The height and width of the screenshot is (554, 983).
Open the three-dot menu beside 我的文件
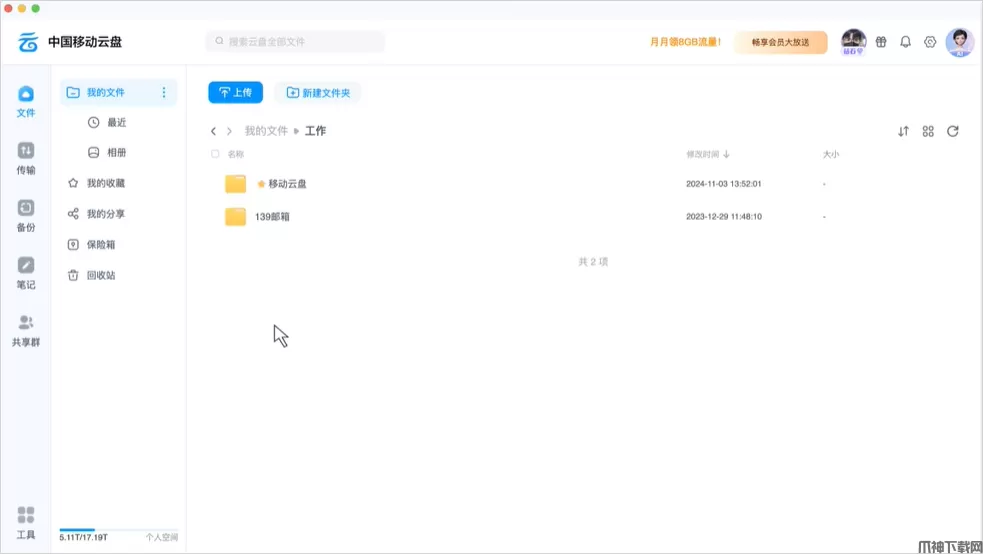click(x=164, y=93)
